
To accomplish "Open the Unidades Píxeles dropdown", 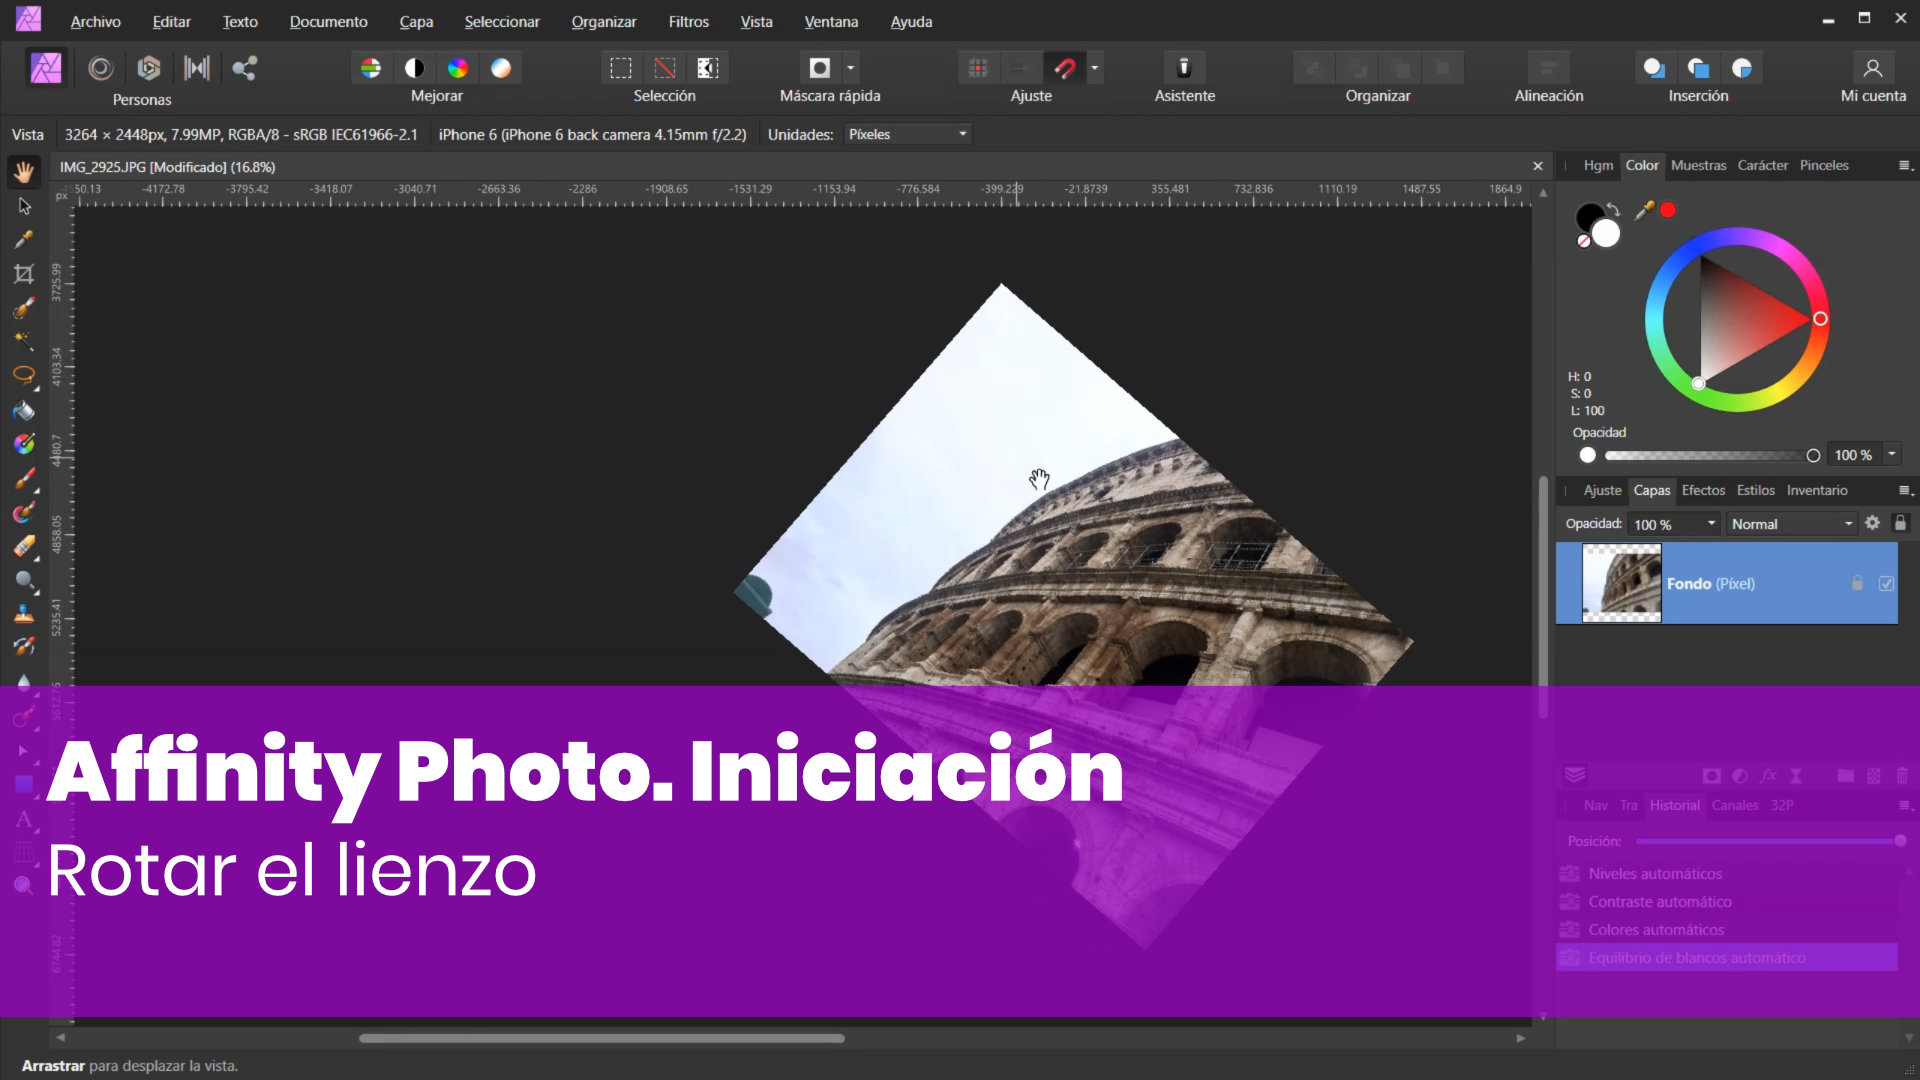I will pyautogui.click(x=908, y=134).
